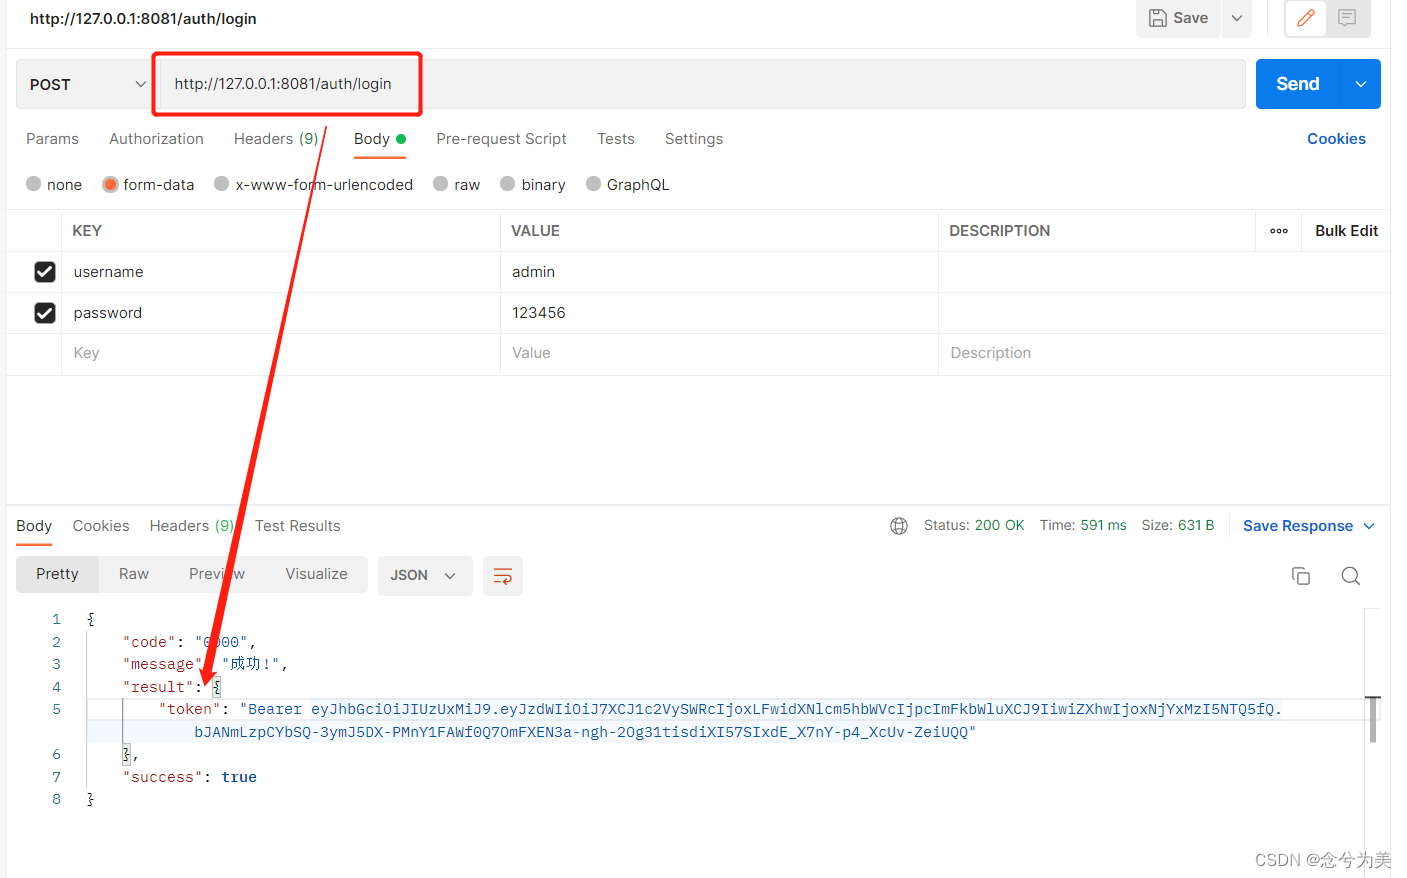Click the empty Key placeholder field
This screenshot has height=878, width=1407.
point(281,353)
